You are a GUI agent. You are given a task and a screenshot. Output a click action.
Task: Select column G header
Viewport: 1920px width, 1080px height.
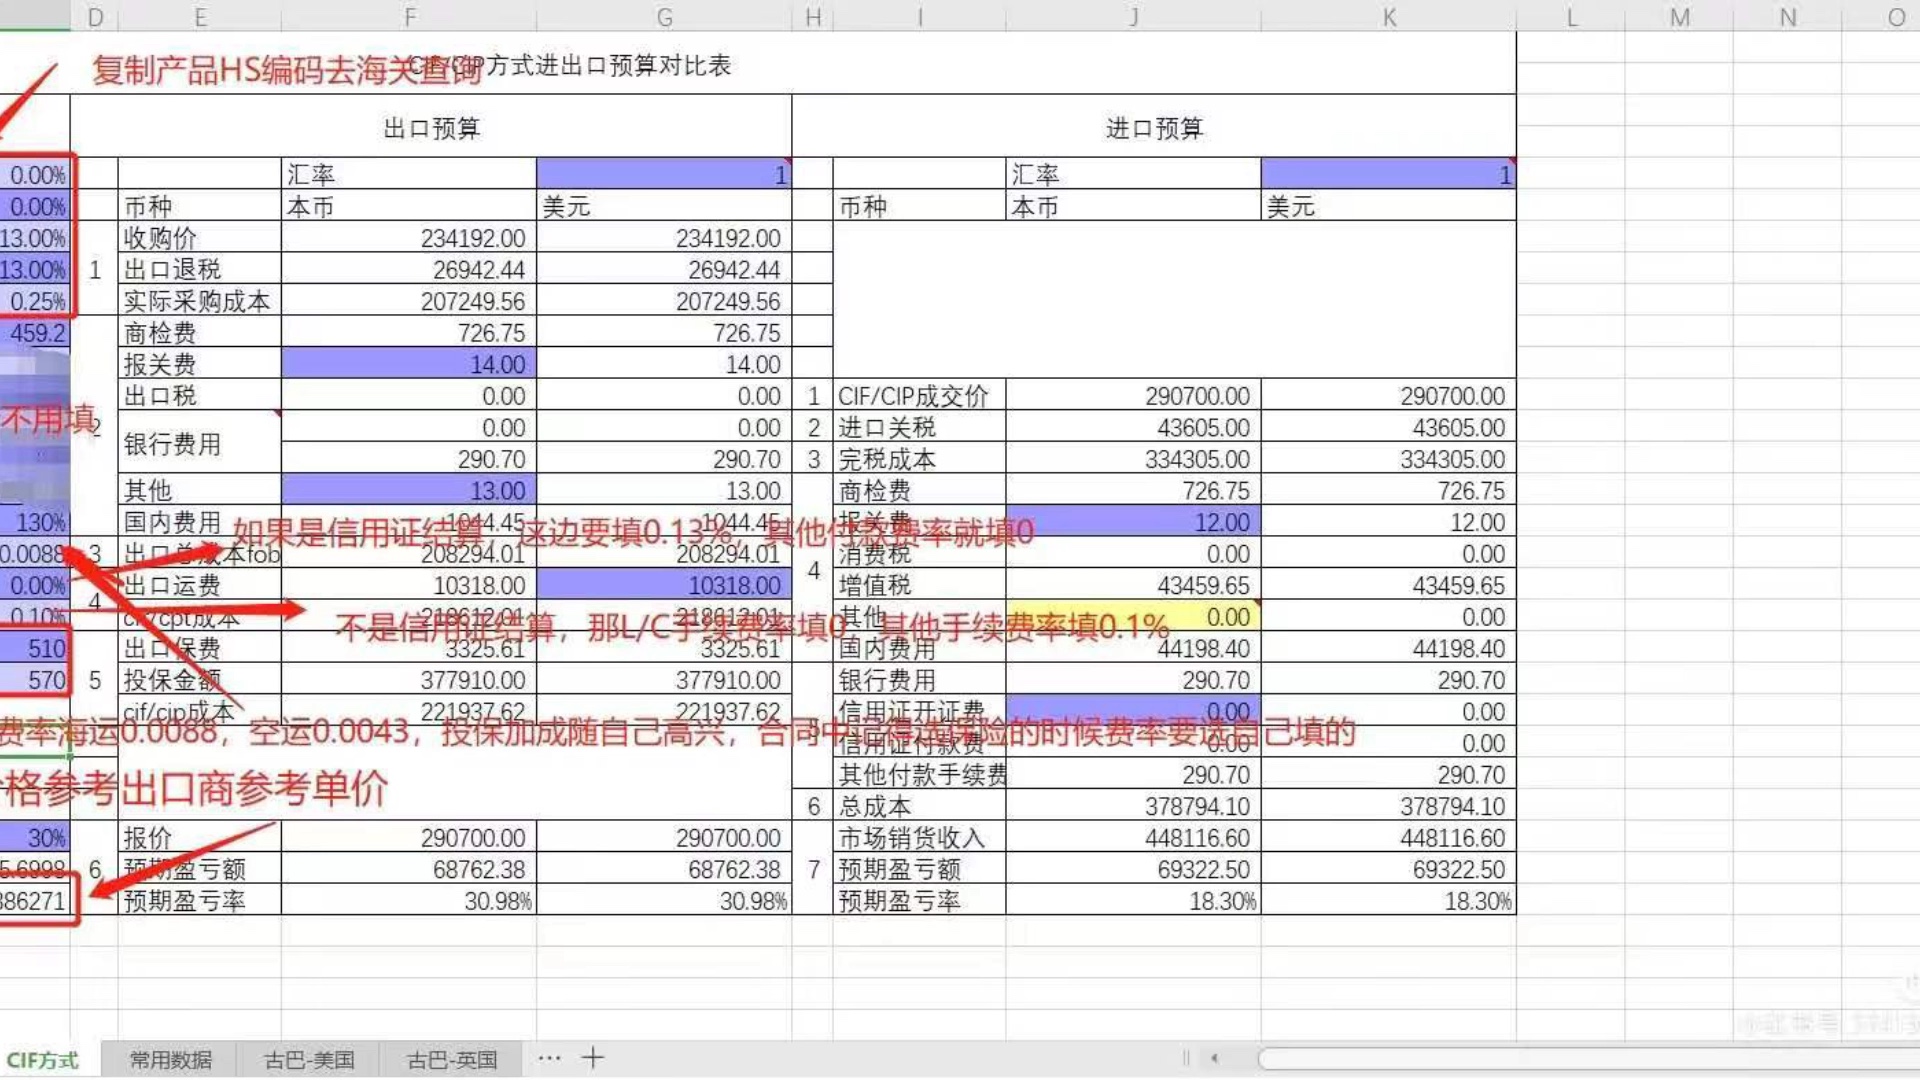tap(664, 17)
